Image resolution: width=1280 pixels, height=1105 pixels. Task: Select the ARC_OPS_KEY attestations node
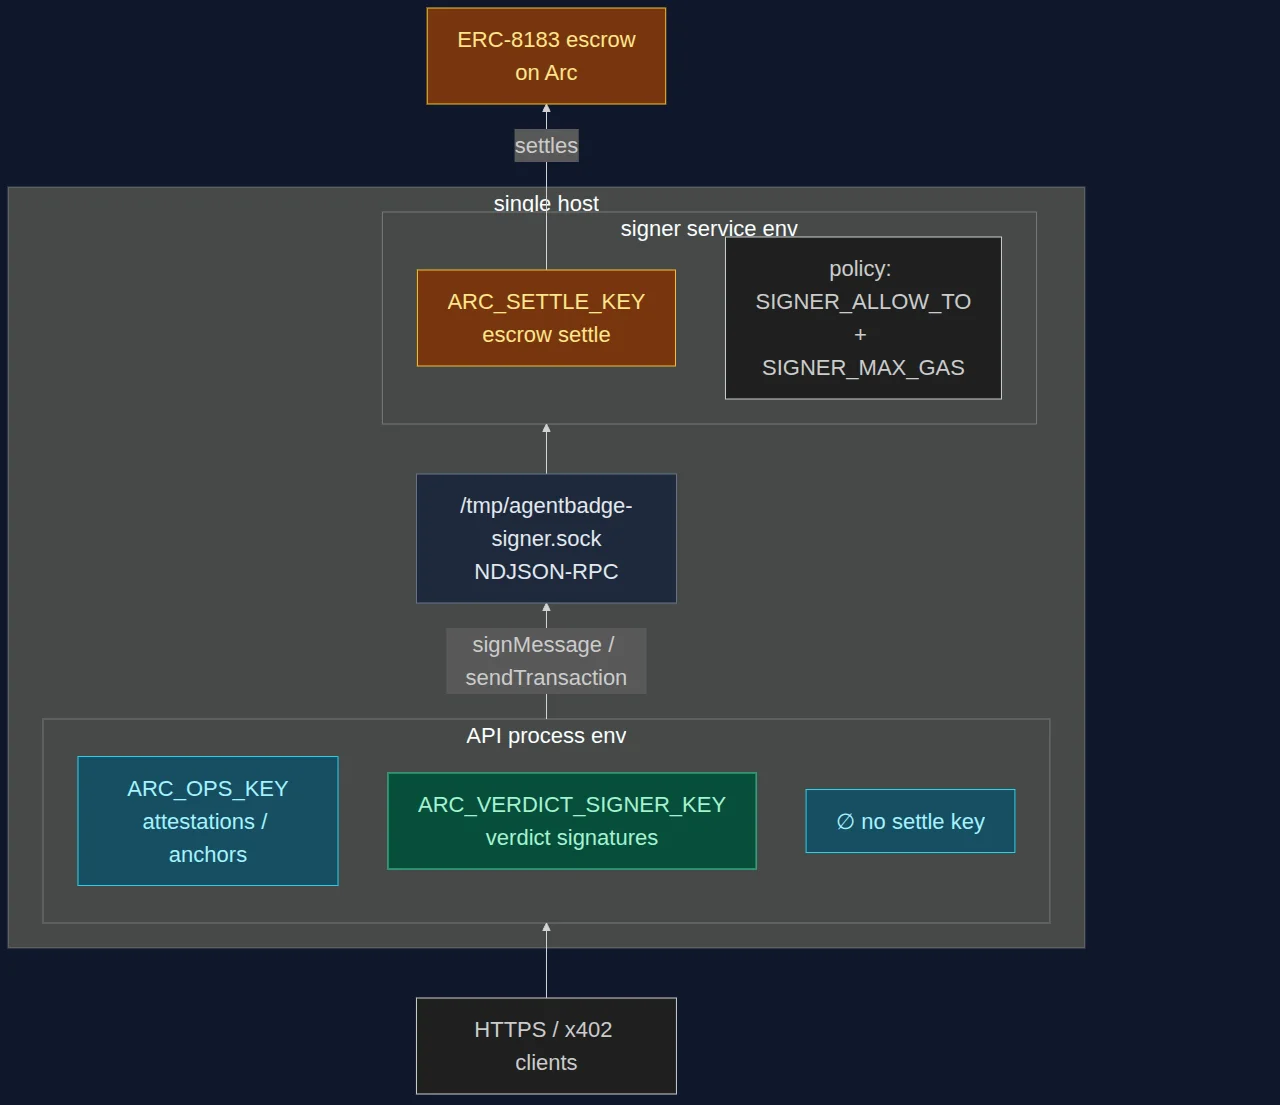(x=208, y=821)
